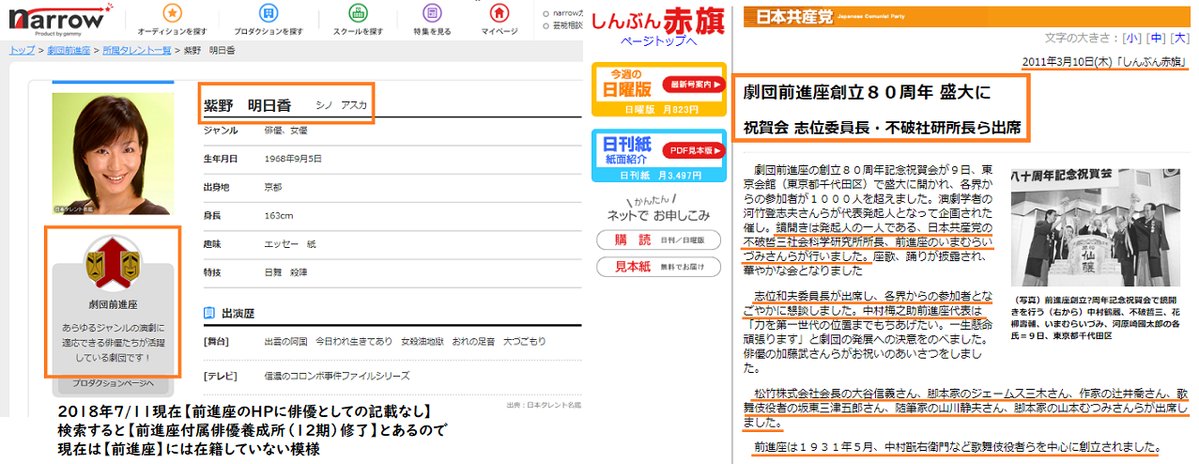1199x464 pixels.
Task: Click the 身長 163cm row
Action: (x=392, y=216)
